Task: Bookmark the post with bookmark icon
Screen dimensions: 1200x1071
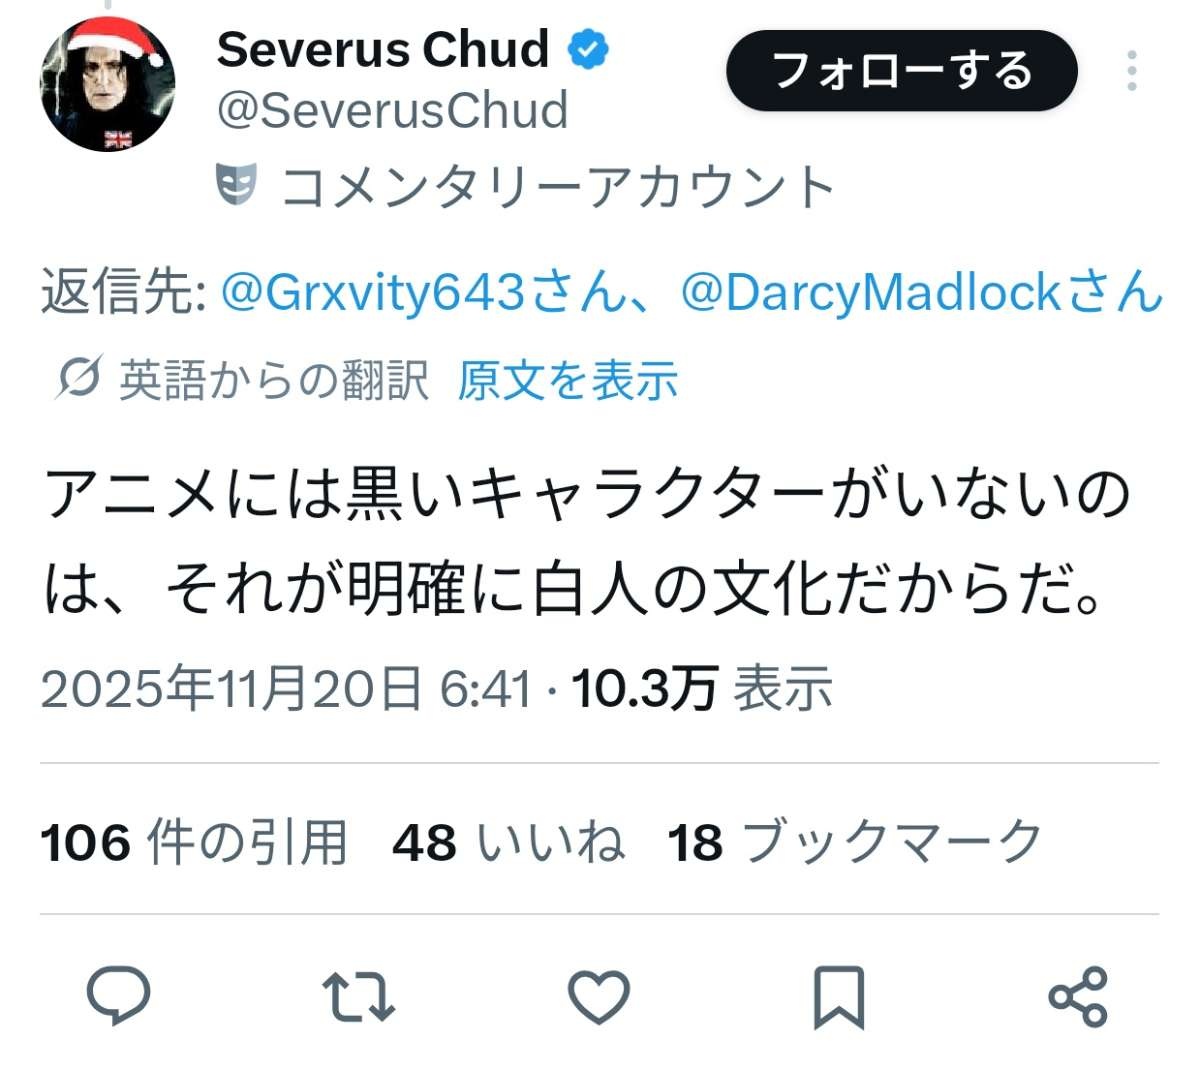Action: 838,997
